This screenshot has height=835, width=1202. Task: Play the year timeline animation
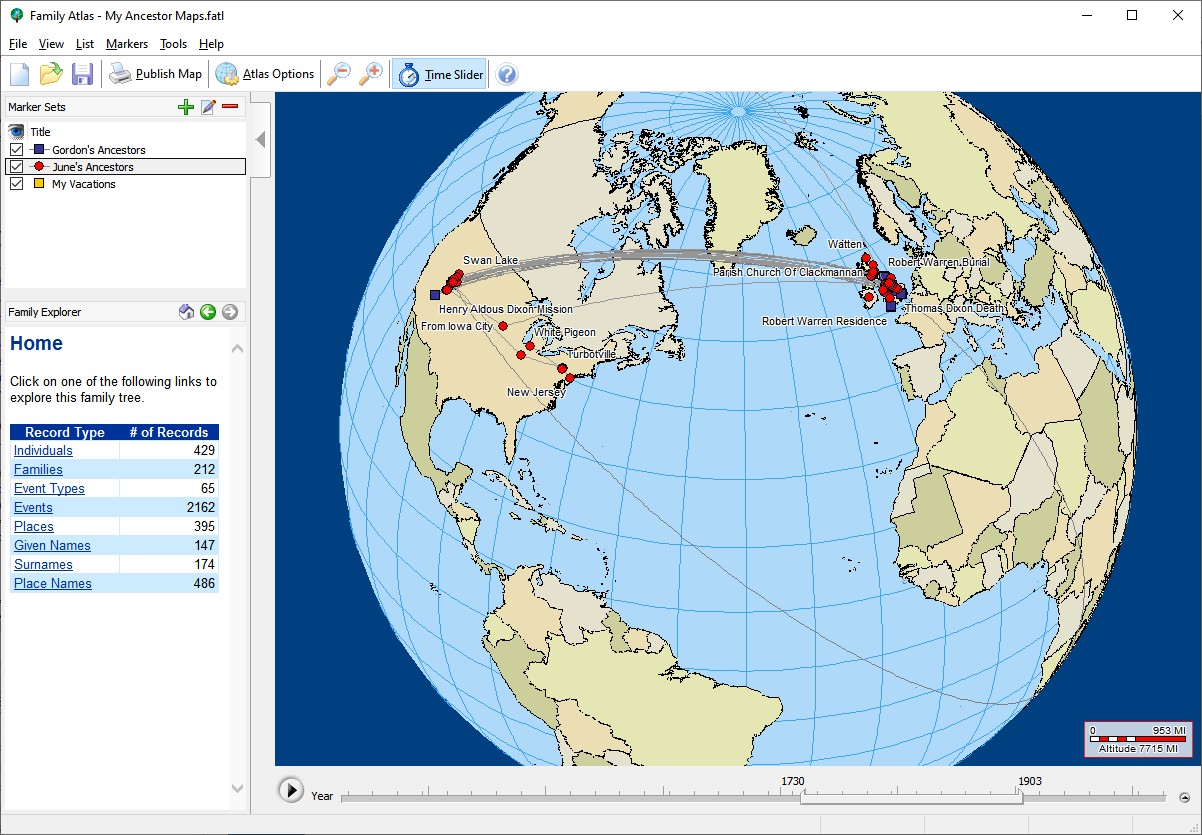[x=290, y=790]
